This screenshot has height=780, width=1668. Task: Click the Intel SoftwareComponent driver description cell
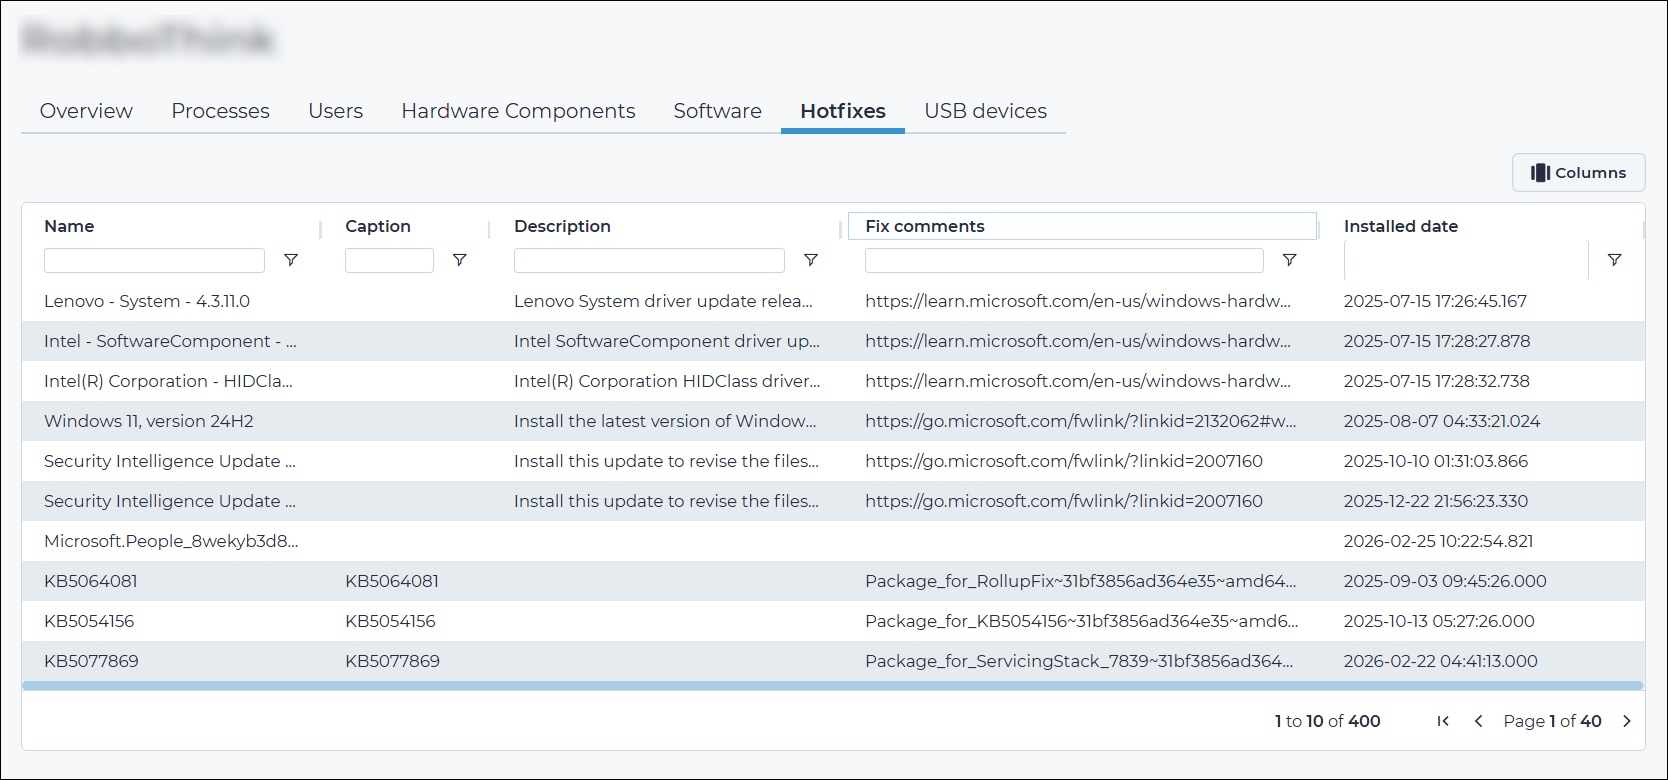[667, 341]
